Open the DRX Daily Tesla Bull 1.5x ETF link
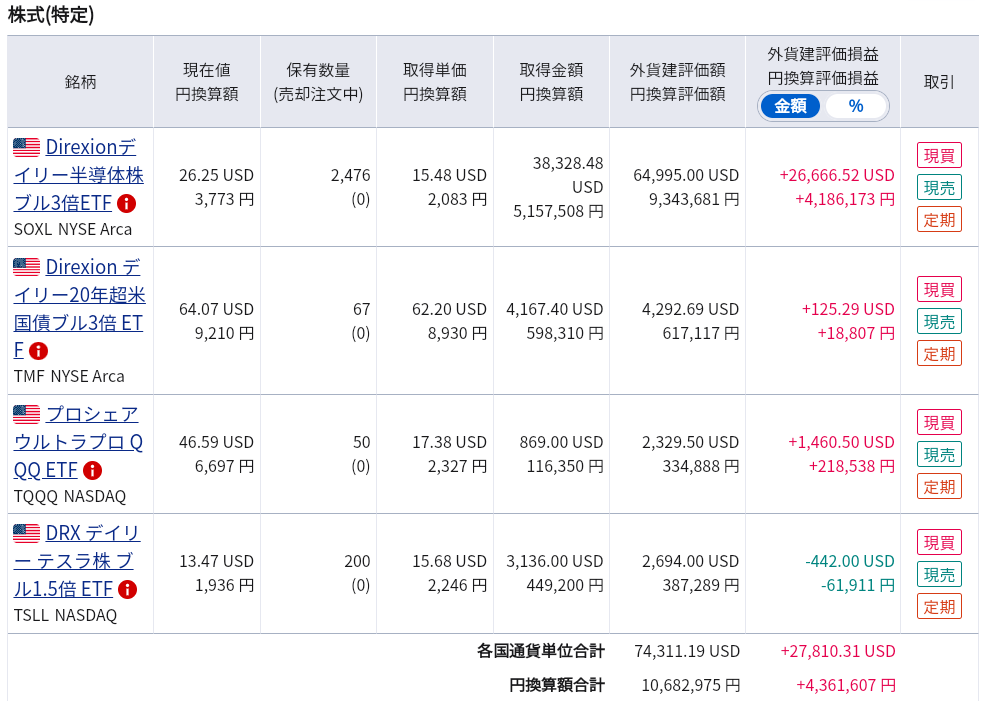Screen dimensions: 985x701 77,561
